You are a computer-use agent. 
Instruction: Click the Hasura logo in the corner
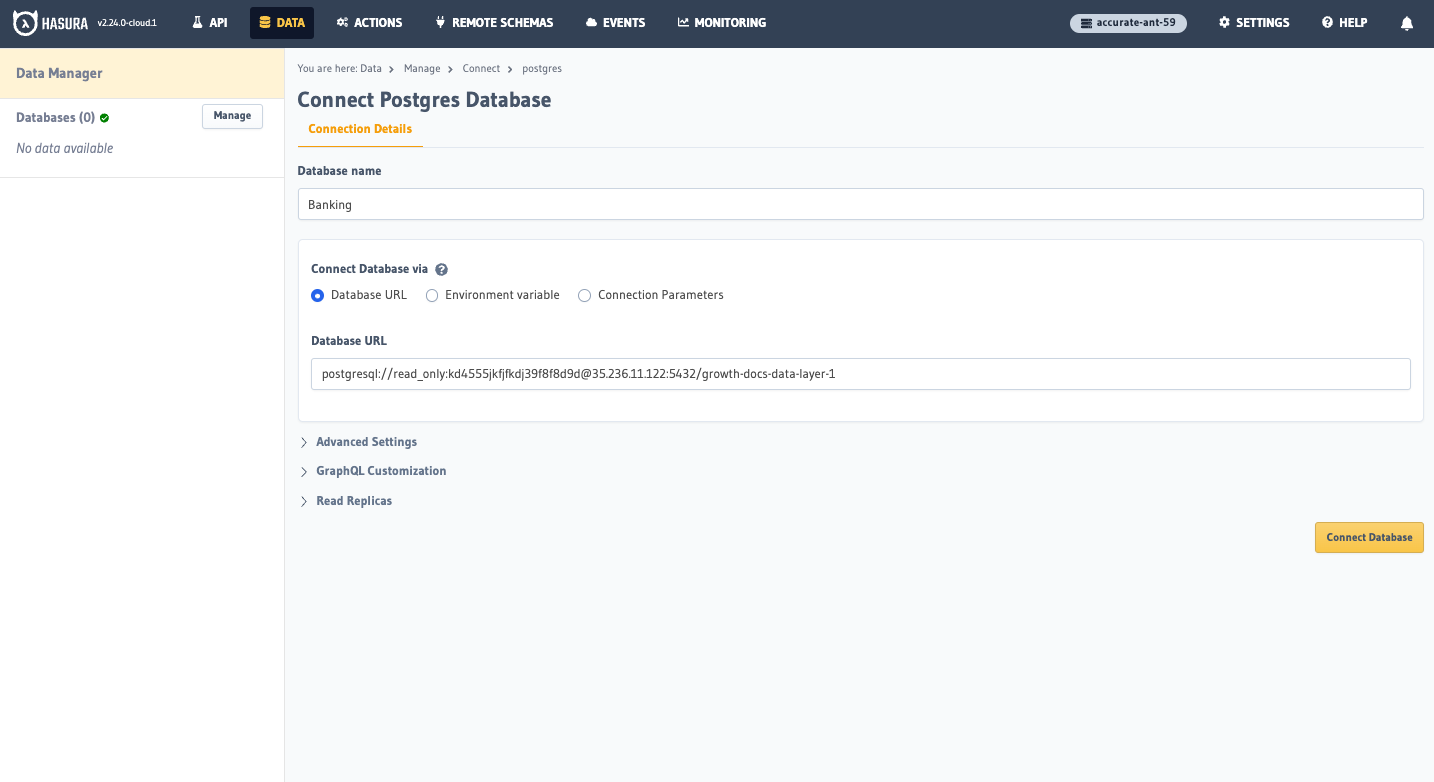click(x=24, y=22)
